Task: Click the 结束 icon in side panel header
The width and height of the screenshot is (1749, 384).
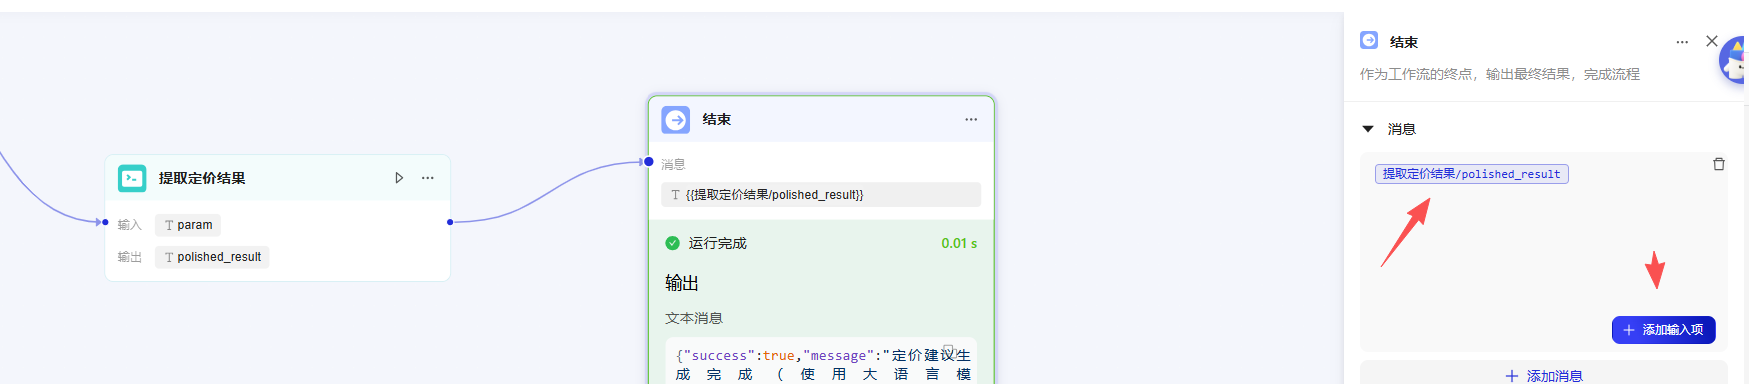Action: pos(1369,41)
